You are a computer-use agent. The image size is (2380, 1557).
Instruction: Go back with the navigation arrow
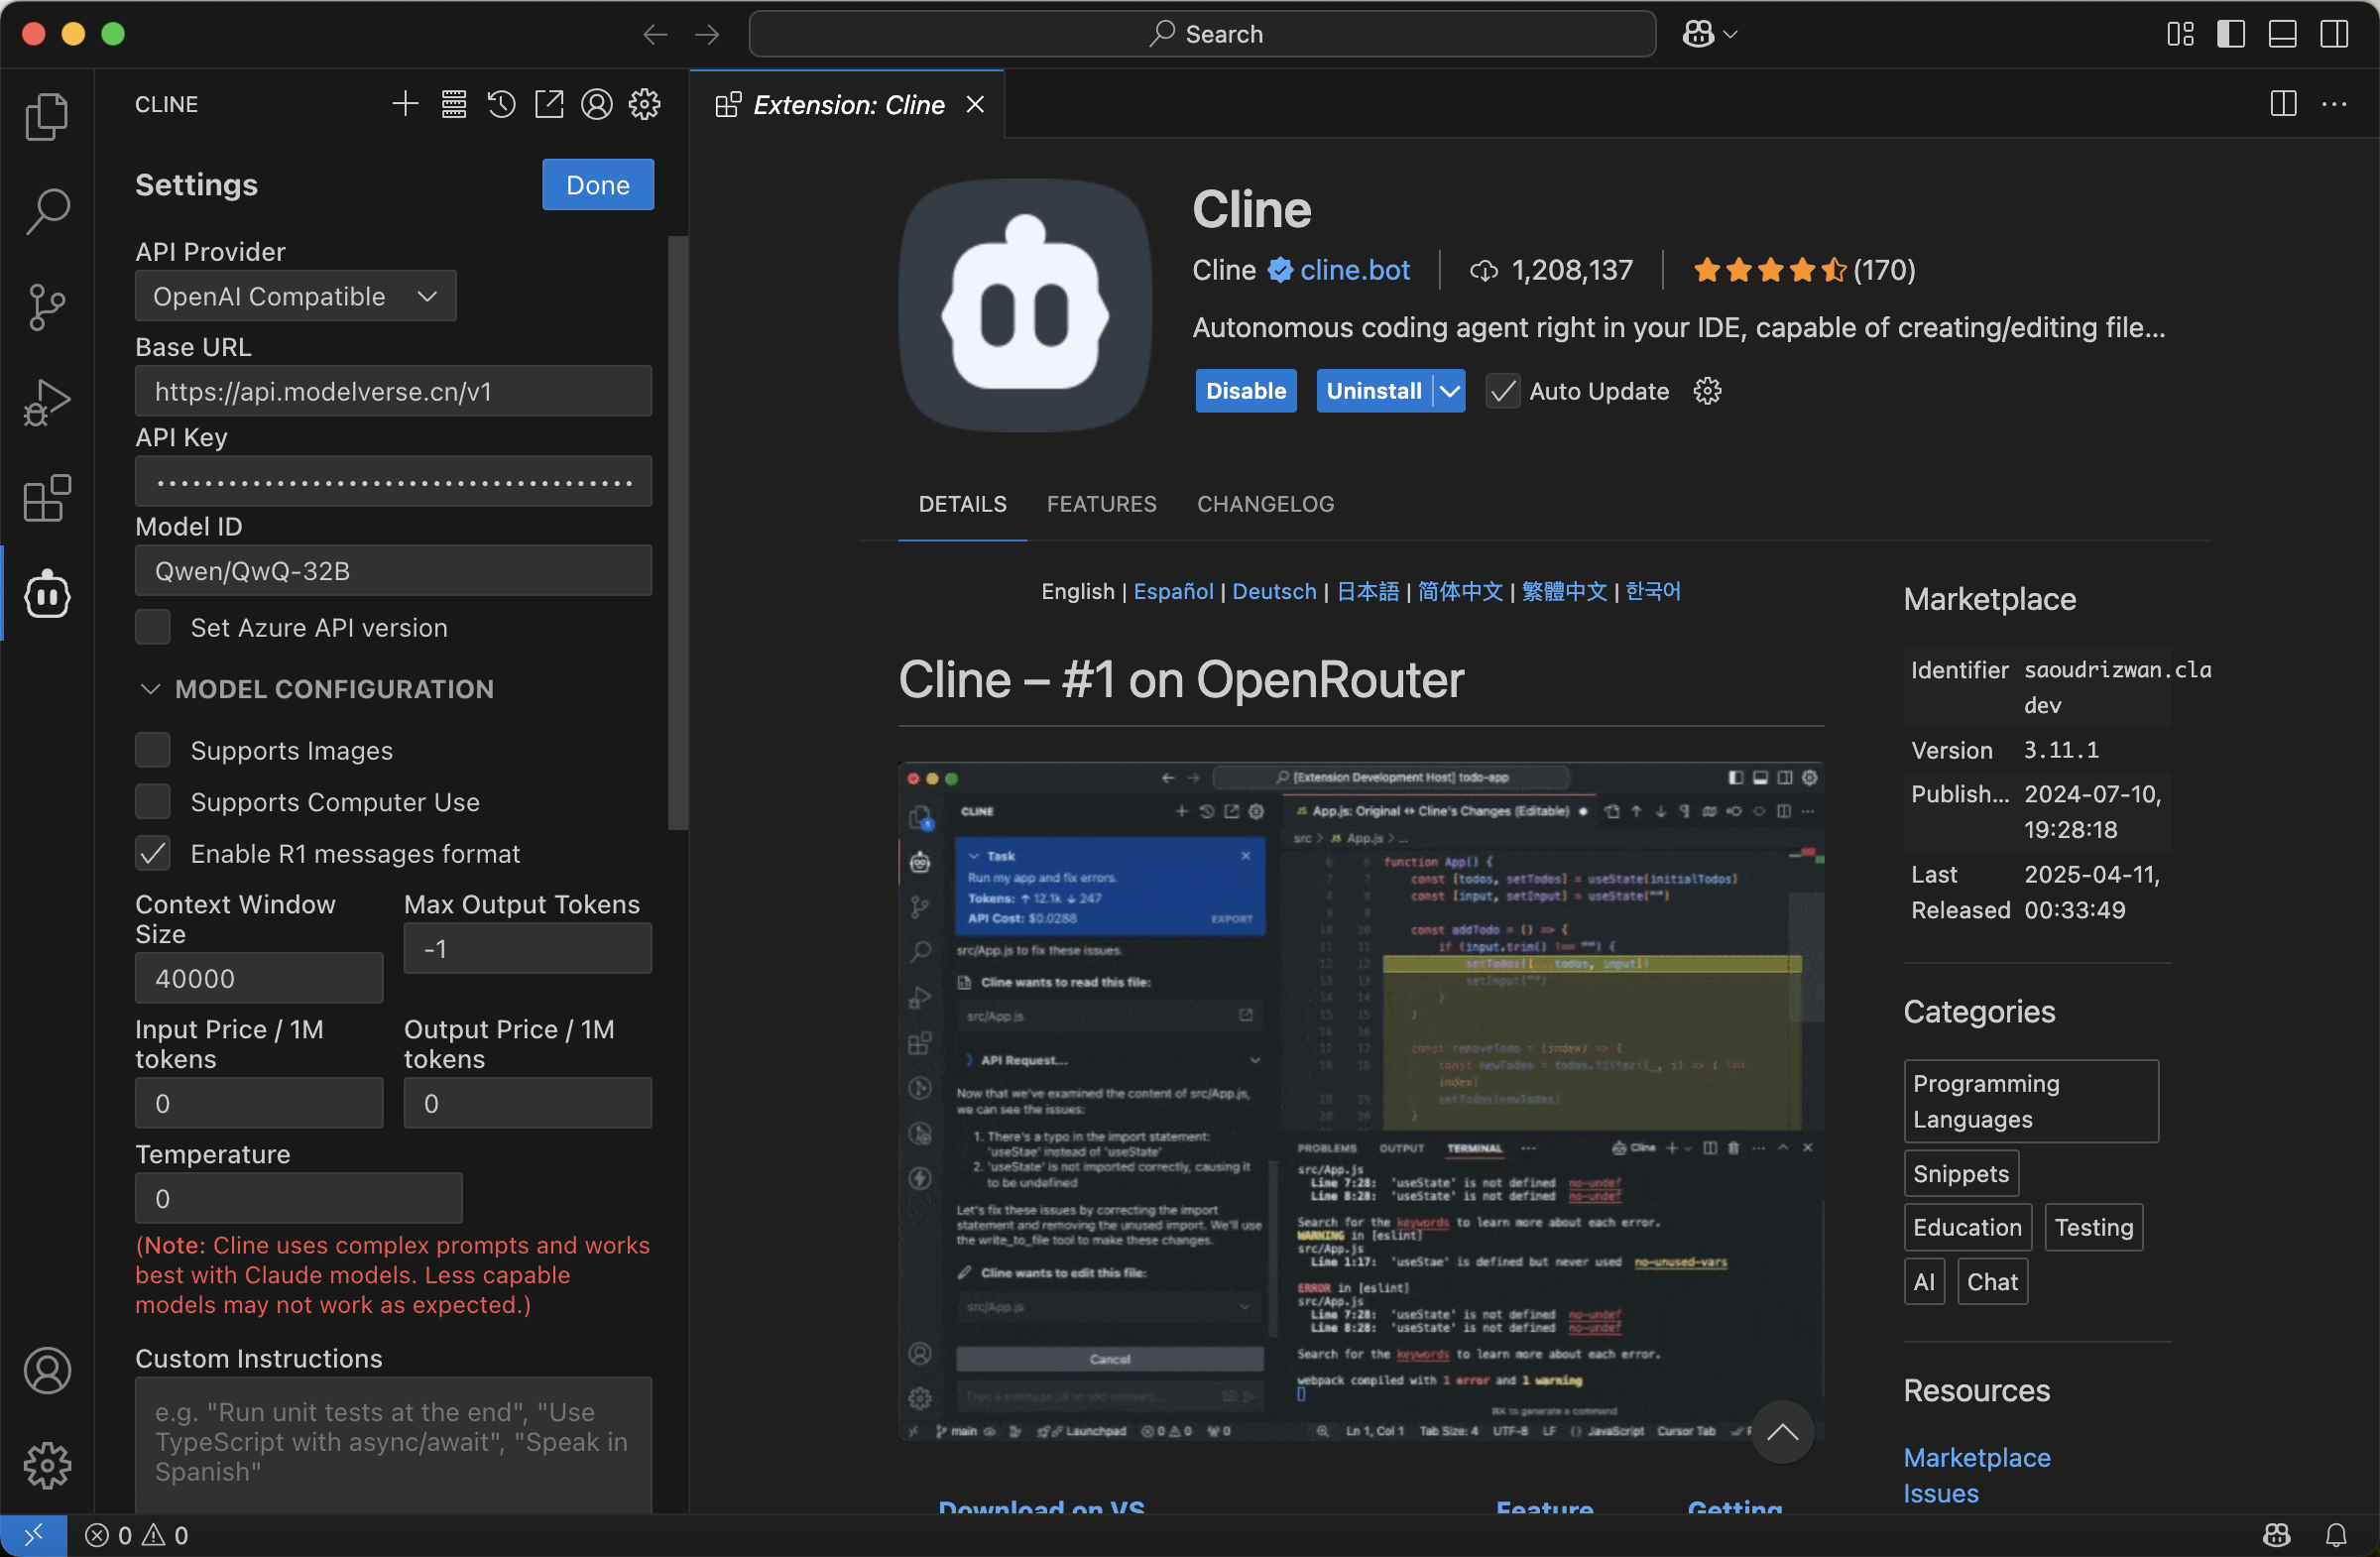pos(655,34)
